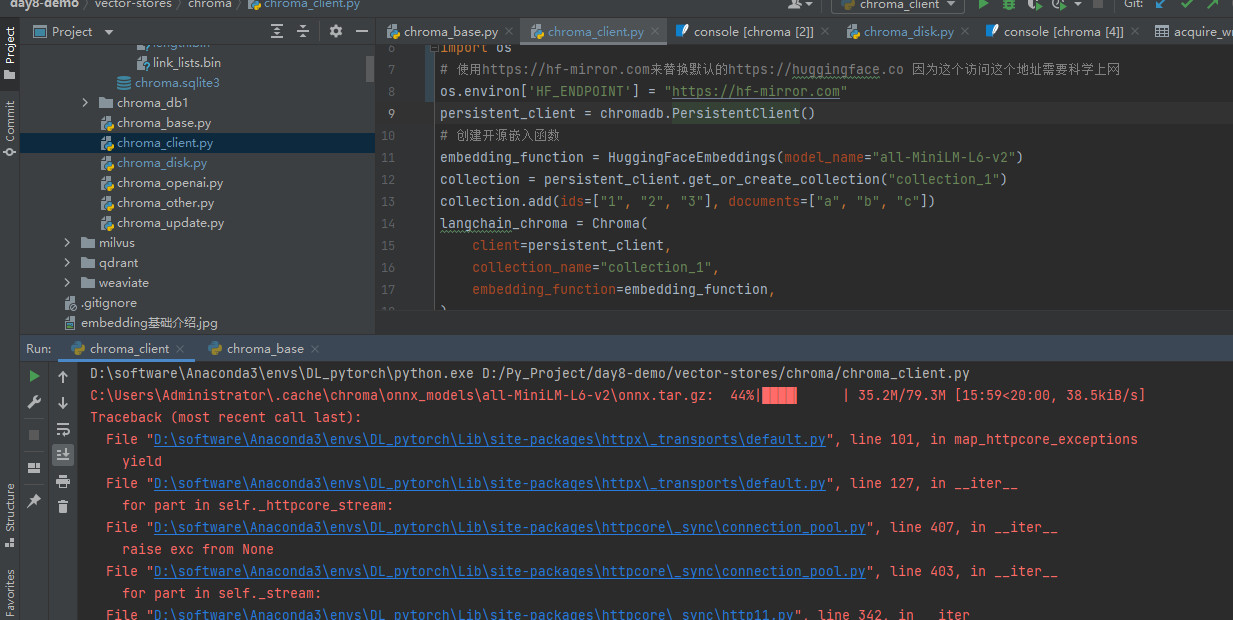
Task: Select link_lists.bin file
Action: tap(186, 63)
